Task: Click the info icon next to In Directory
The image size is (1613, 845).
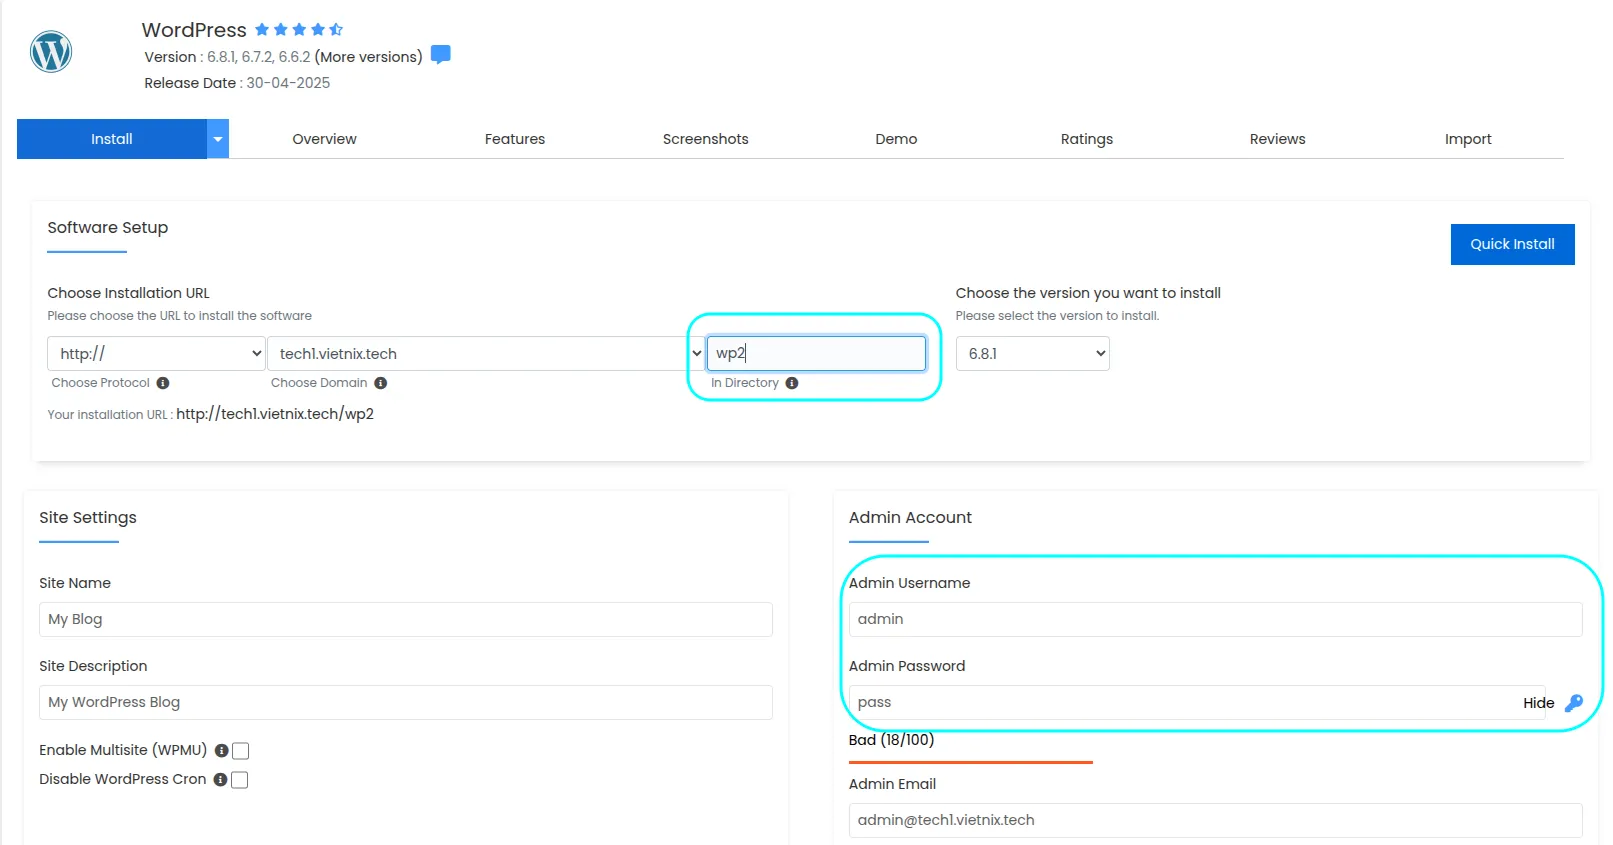Action: [792, 383]
